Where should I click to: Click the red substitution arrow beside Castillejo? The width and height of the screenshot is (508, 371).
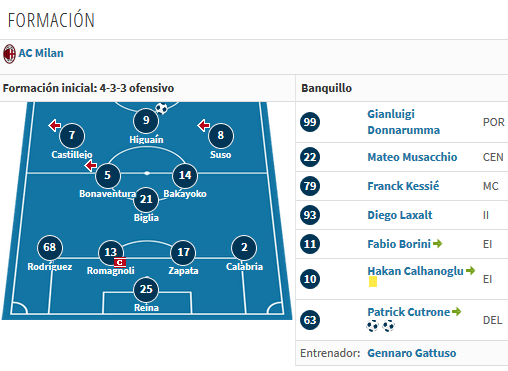point(55,126)
